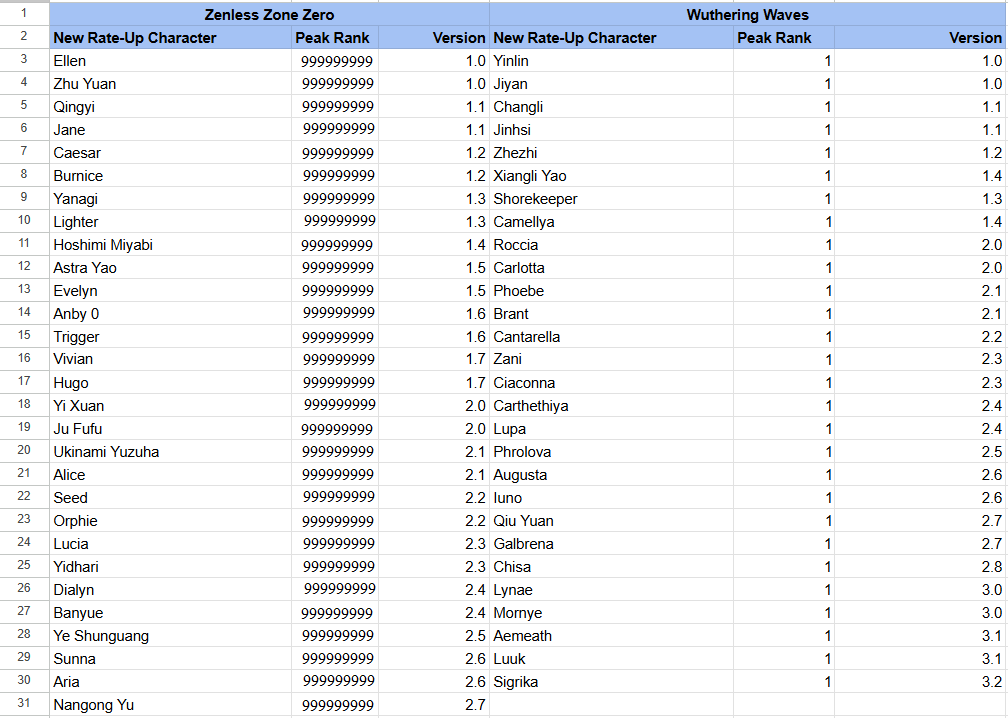Select cell containing Mornye
This screenshot has width=1008, height=718.
[611, 613]
